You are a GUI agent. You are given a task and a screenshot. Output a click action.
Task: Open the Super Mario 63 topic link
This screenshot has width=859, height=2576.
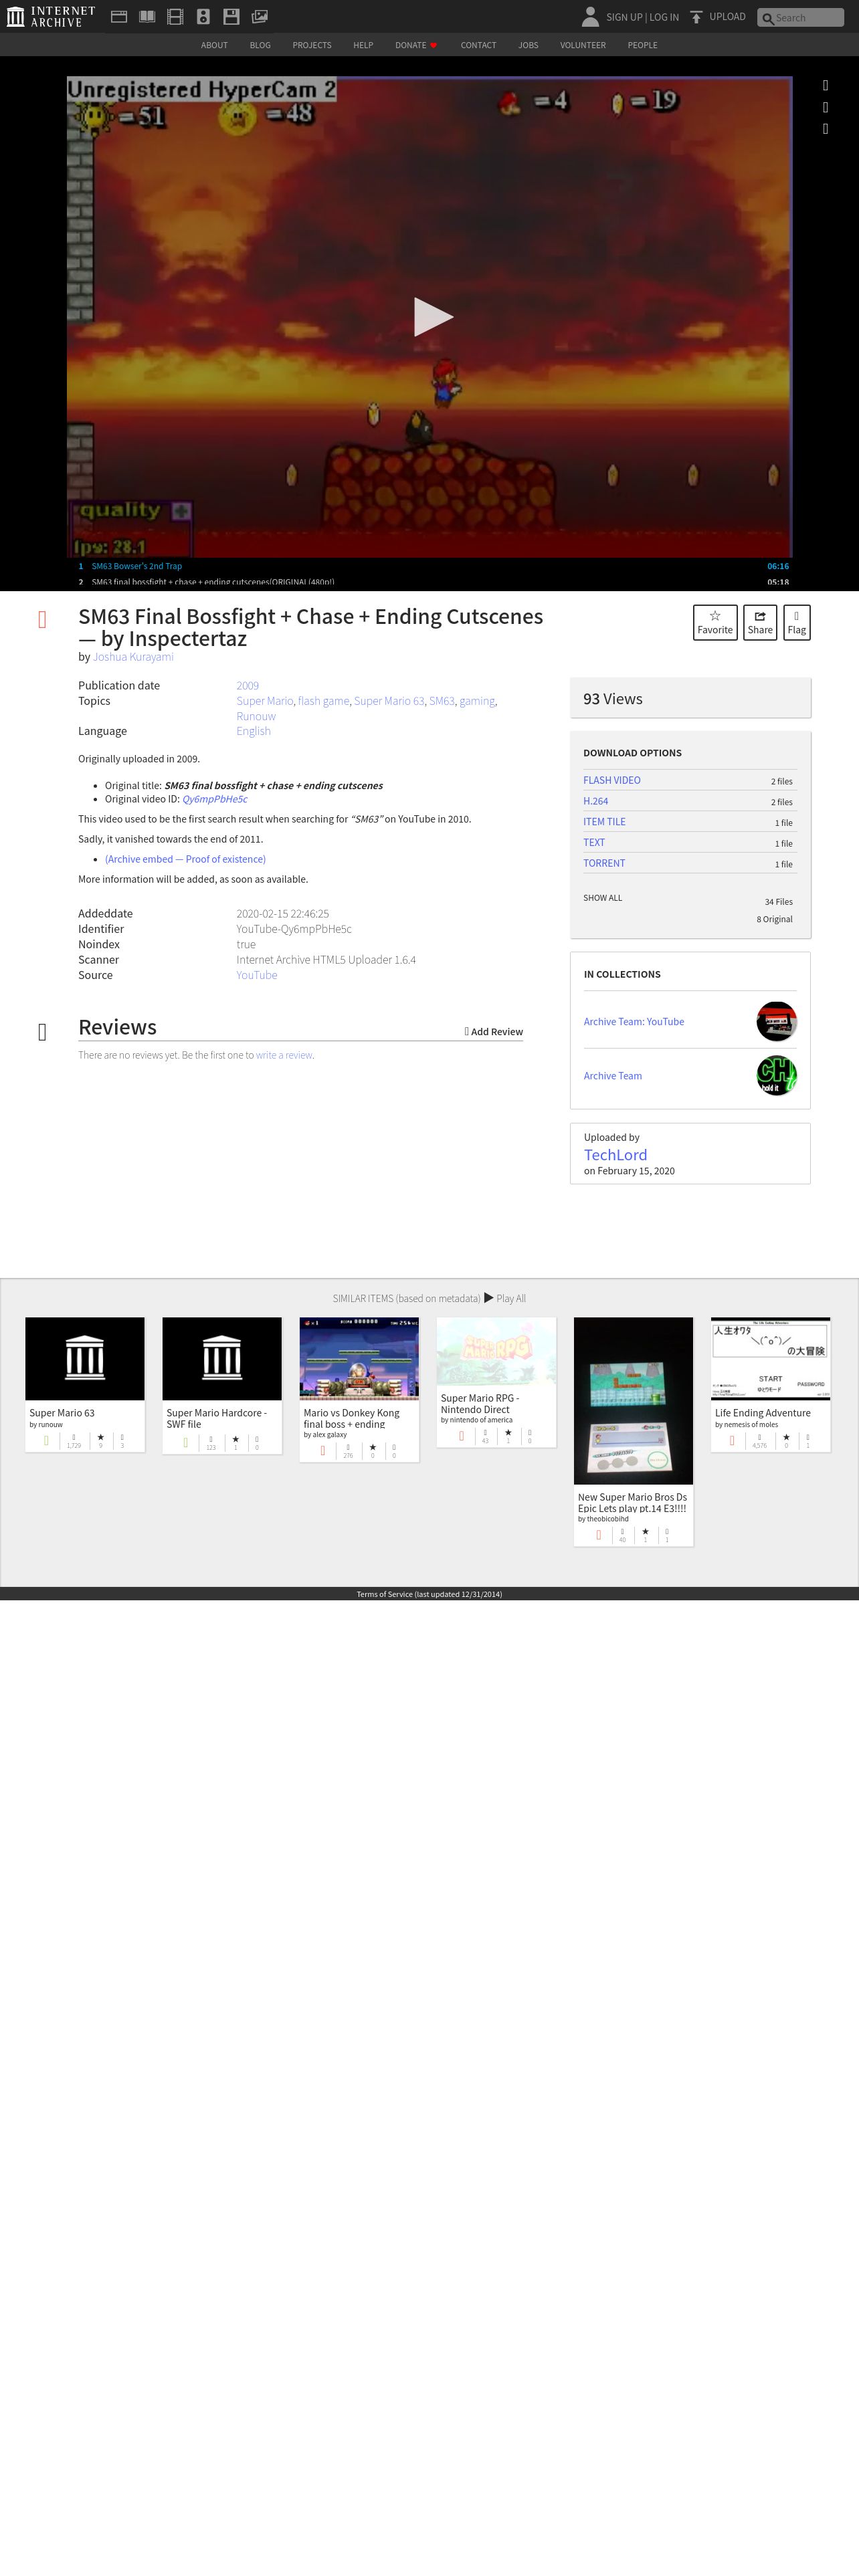tap(389, 701)
